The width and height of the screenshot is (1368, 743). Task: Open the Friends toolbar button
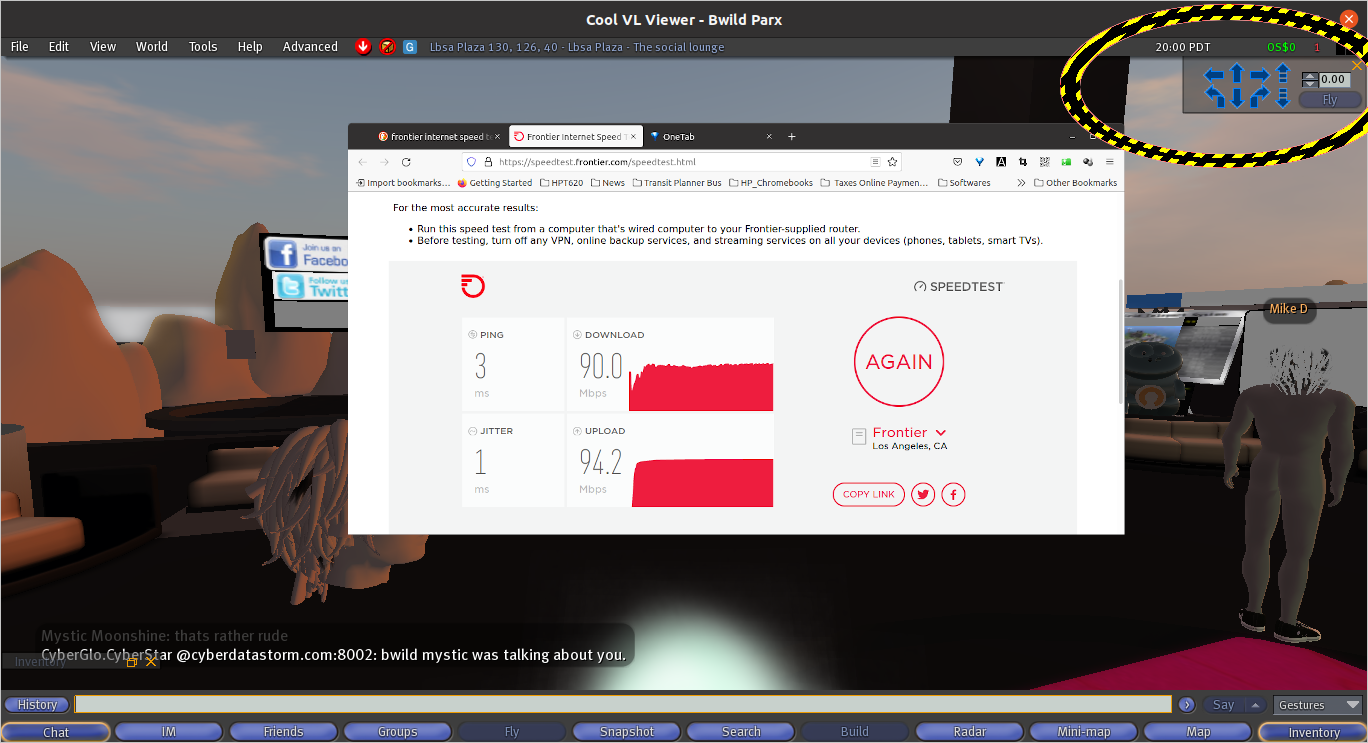tap(283, 732)
